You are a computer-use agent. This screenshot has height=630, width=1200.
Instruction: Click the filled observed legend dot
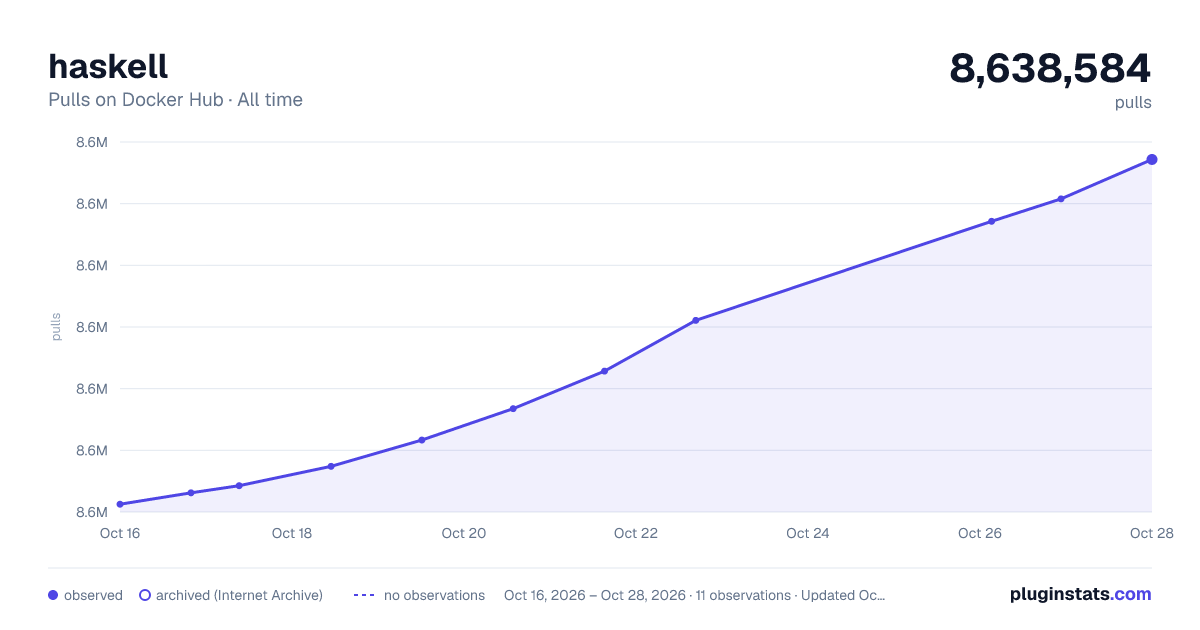(54, 595)
